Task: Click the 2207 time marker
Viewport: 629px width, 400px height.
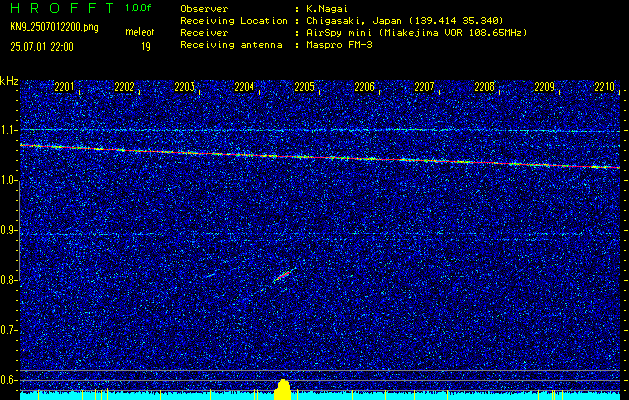Action: 424,87
